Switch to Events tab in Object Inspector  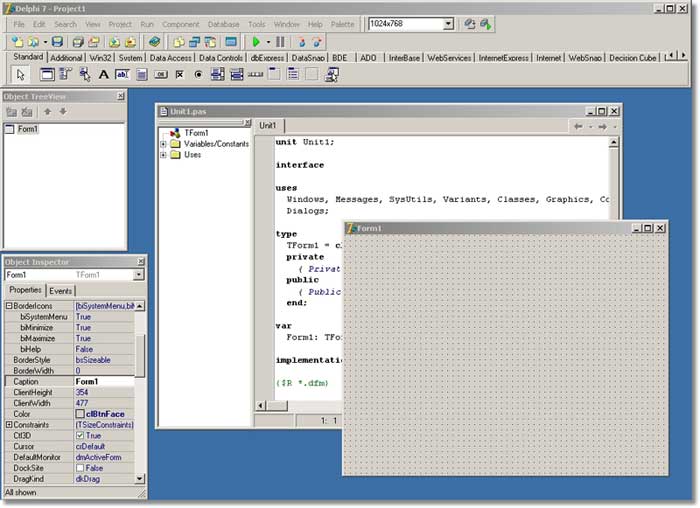61,291
